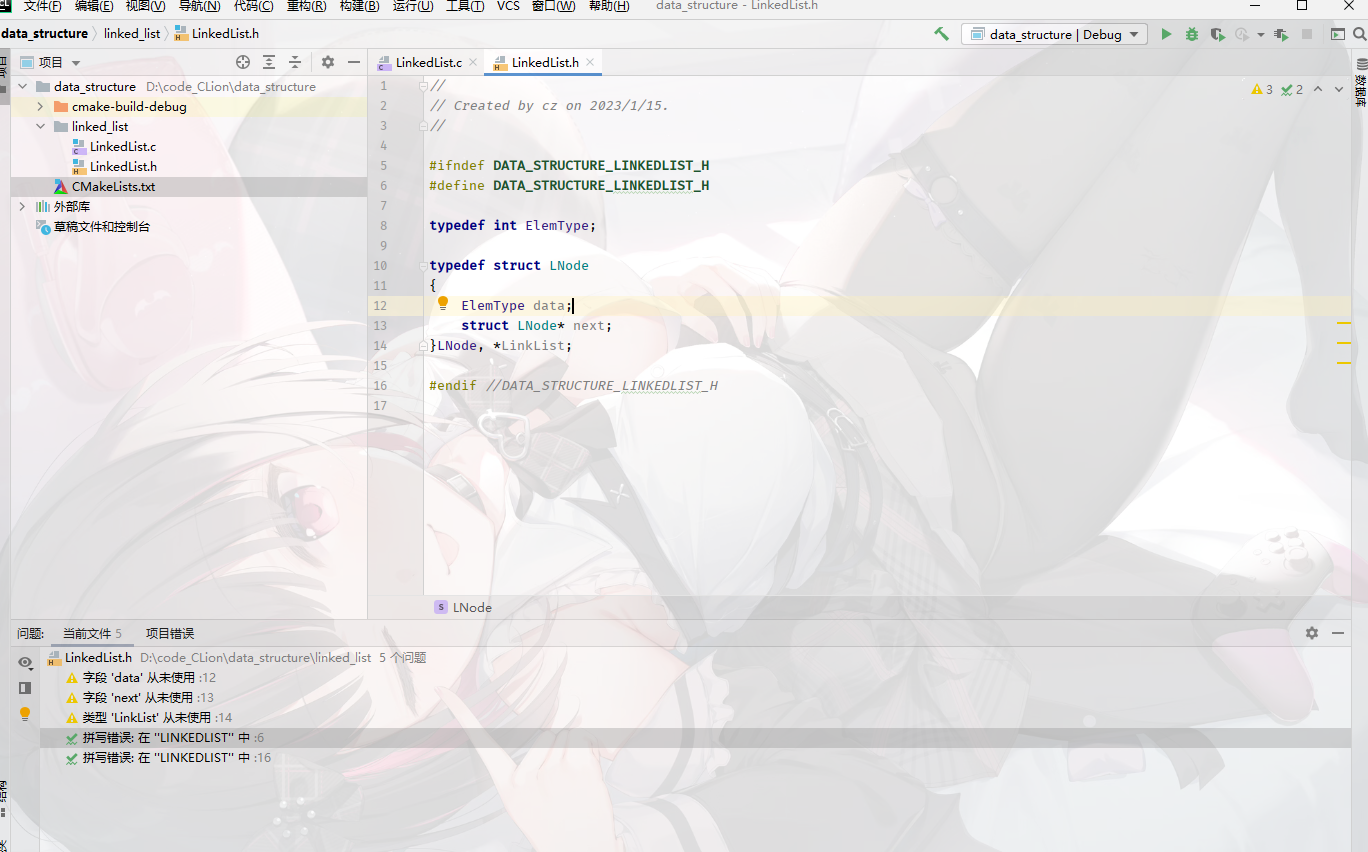Hide the problems tool window
The width and height of the screenshot is (1368, 852).
[x=1338, y=633]
